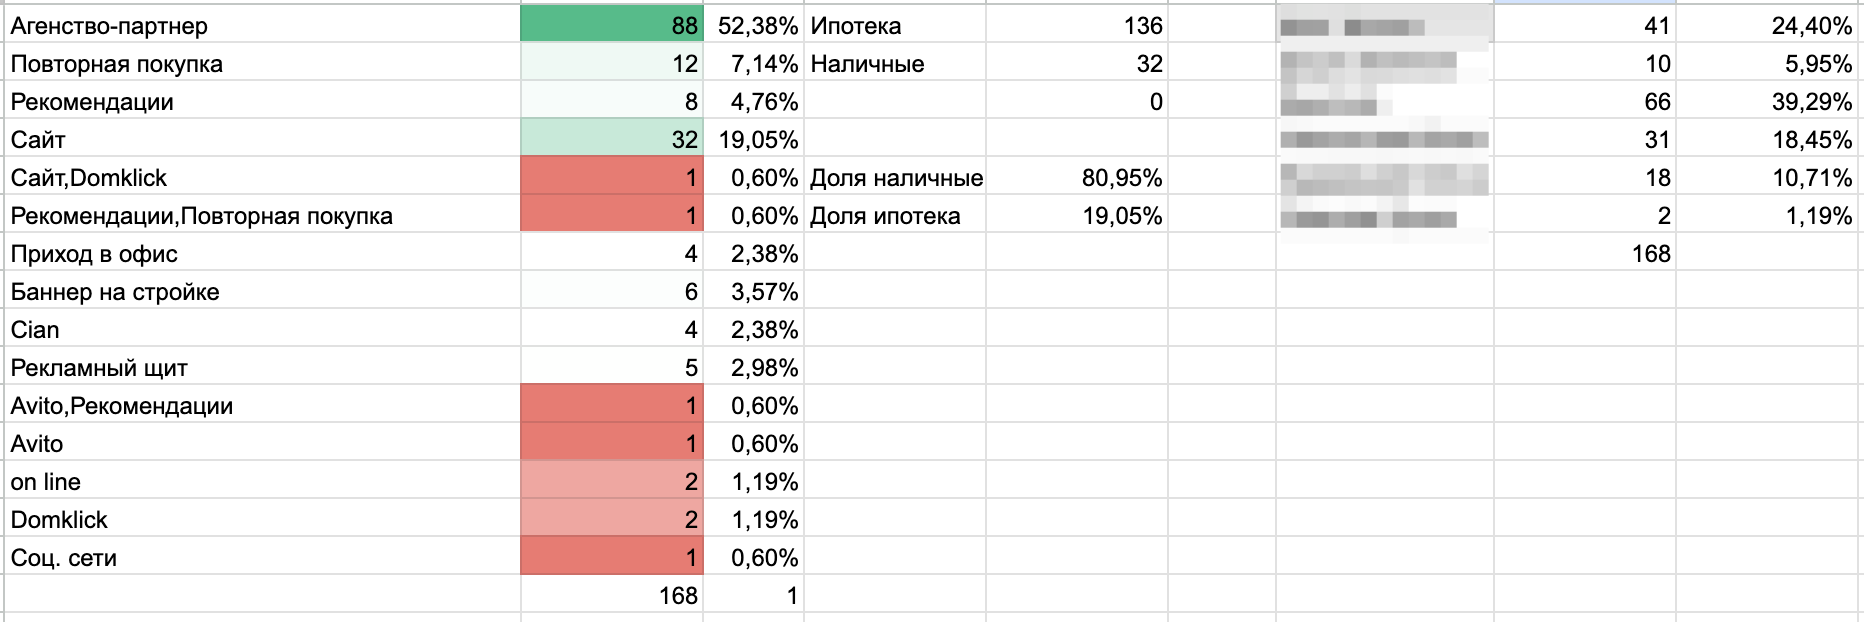Click the 39,29% cell in right table

pyautogui.click(x=1766, y=101)
